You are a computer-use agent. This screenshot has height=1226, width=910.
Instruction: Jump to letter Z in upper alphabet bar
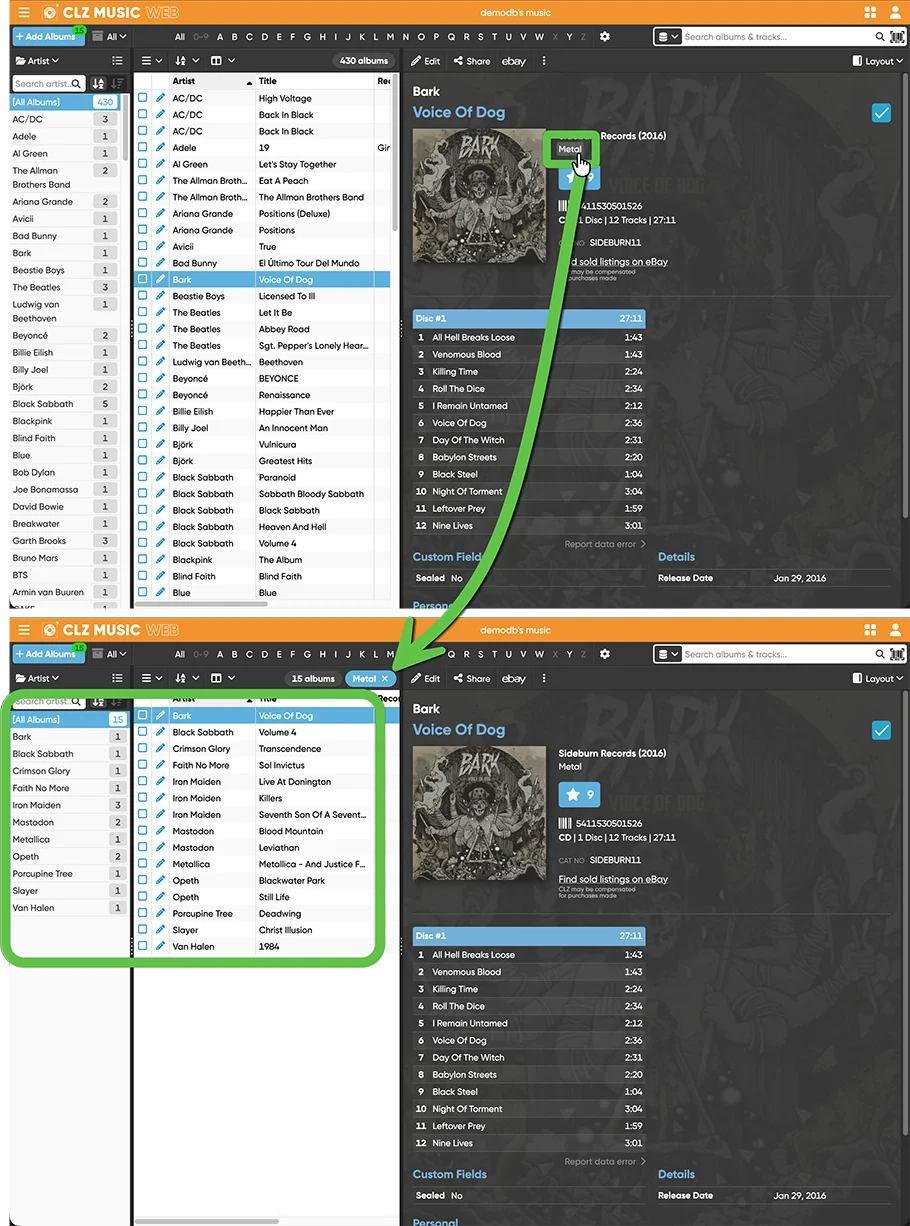585,37
